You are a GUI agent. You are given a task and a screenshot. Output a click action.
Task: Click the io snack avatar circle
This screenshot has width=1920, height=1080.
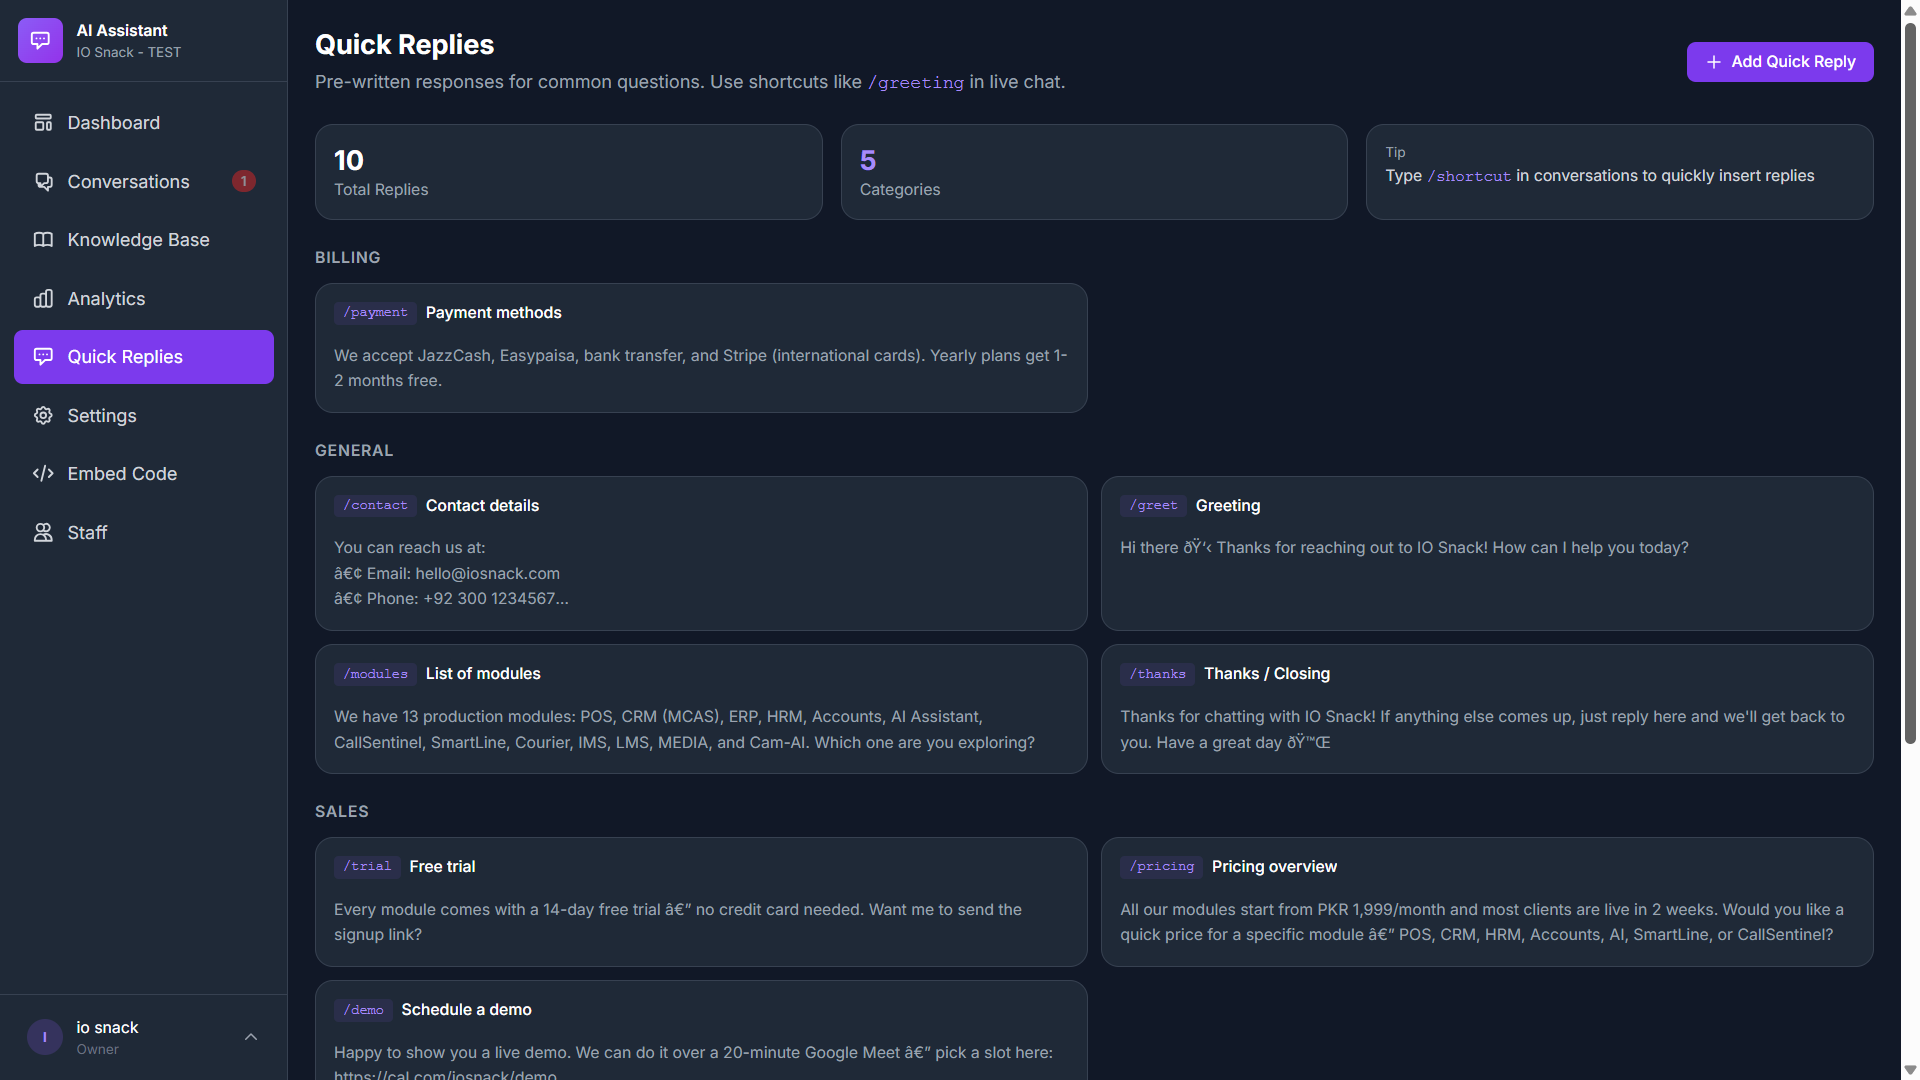[x=45, y=1037]
